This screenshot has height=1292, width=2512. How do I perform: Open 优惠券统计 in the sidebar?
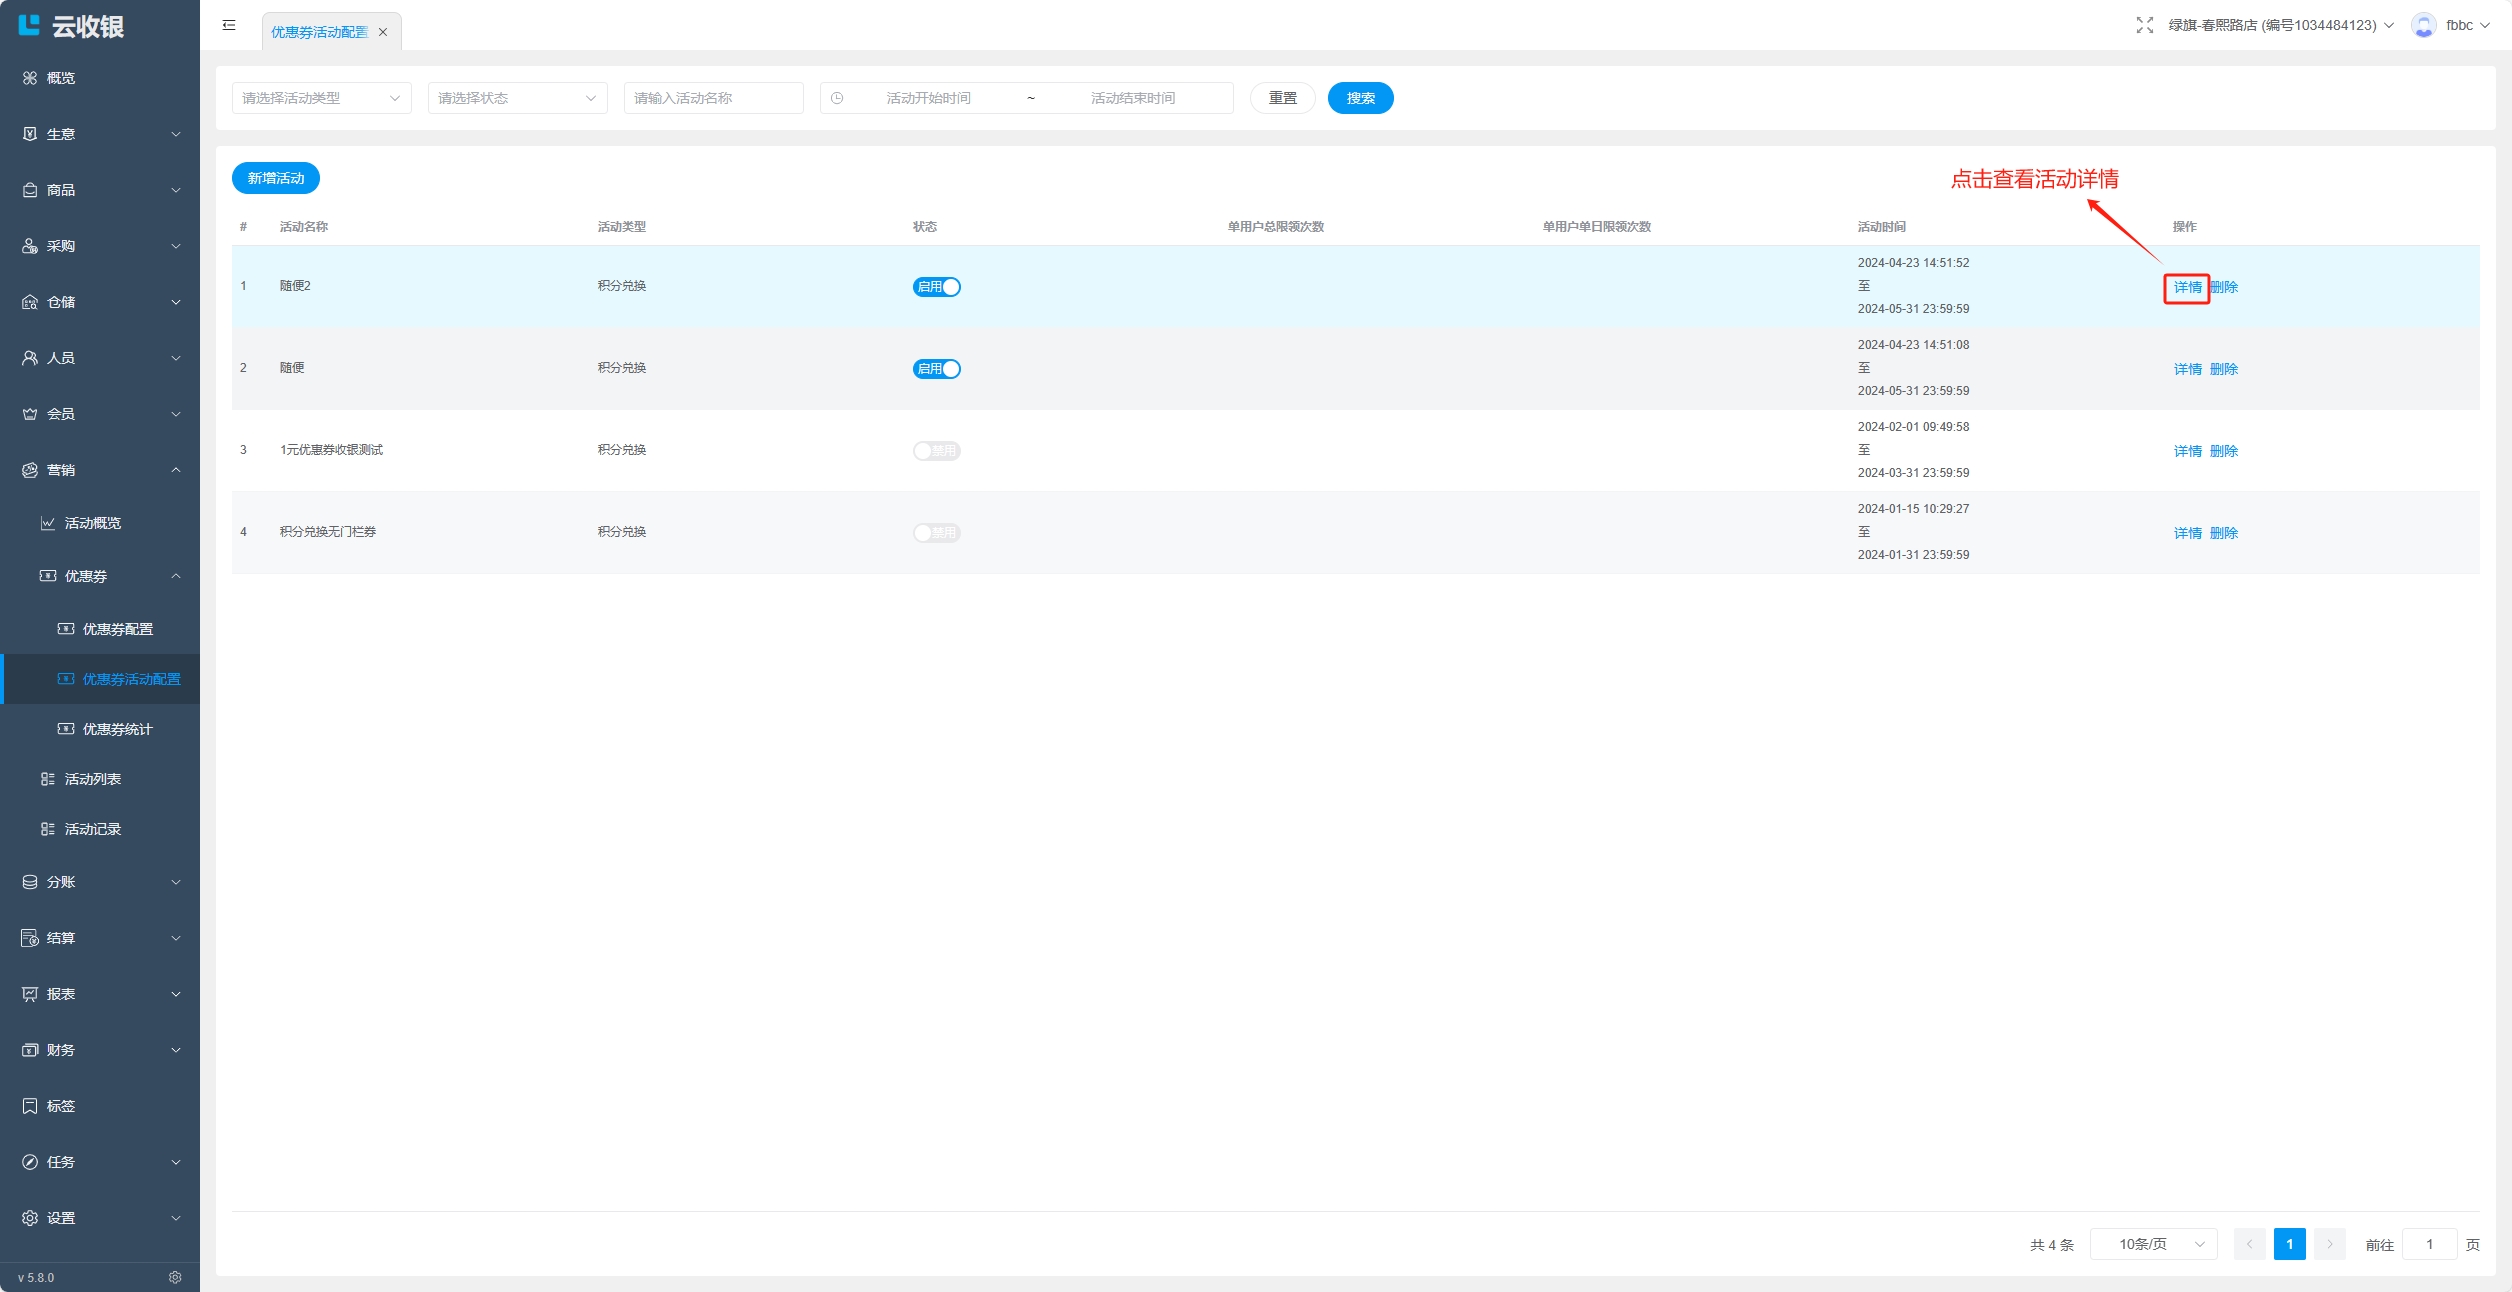(x=117, y=729)
